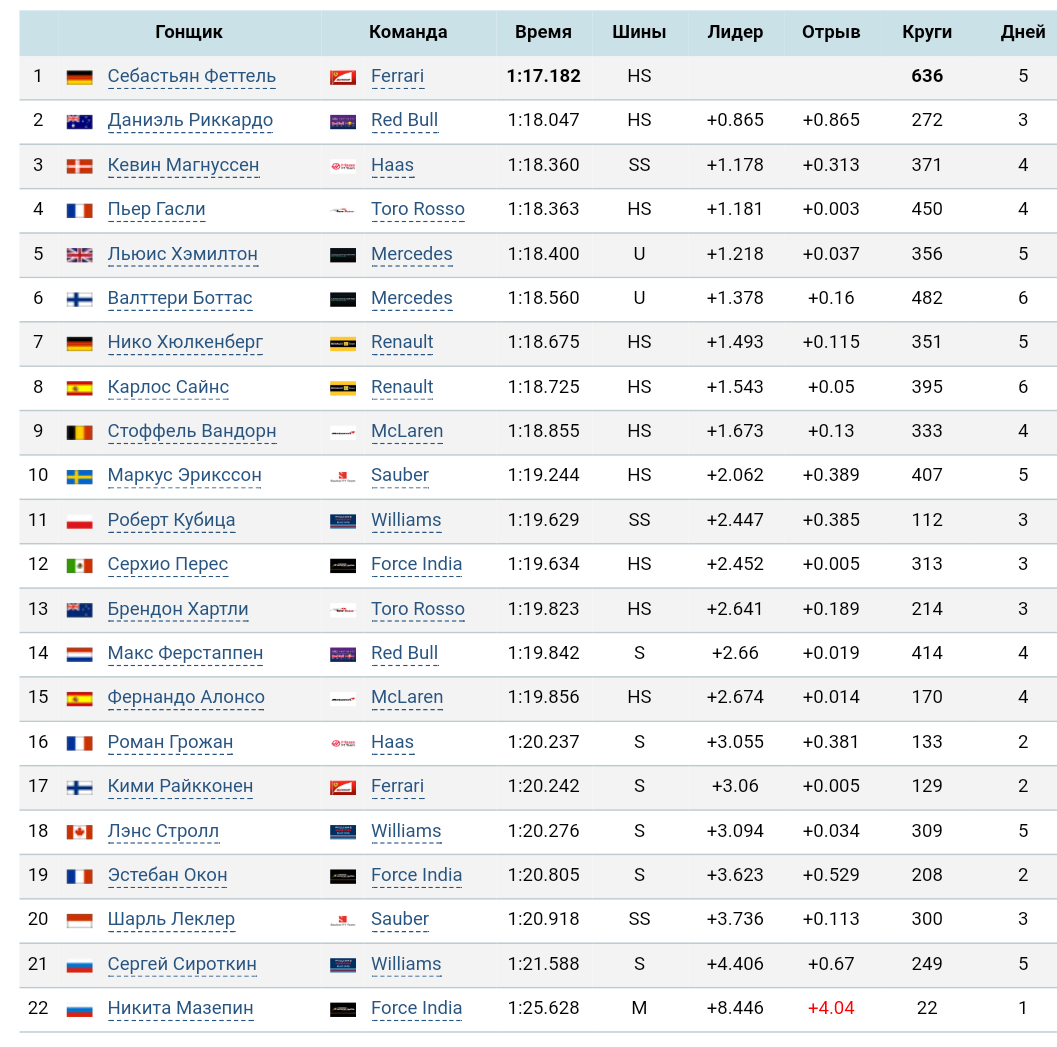Viewport: 1057px width, 1047px height.
Task: Click the Haas team logo in row 3
Action: click(343, 166)
